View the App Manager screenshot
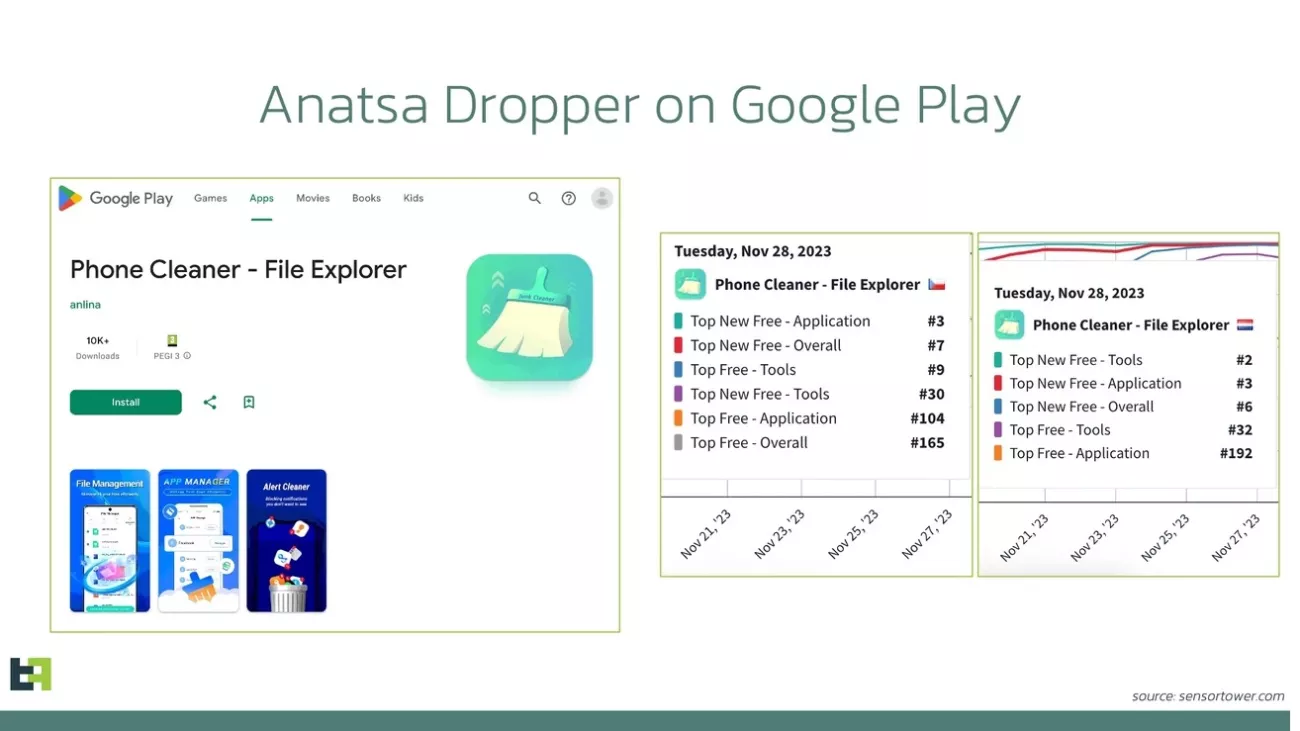 [198, 540]
